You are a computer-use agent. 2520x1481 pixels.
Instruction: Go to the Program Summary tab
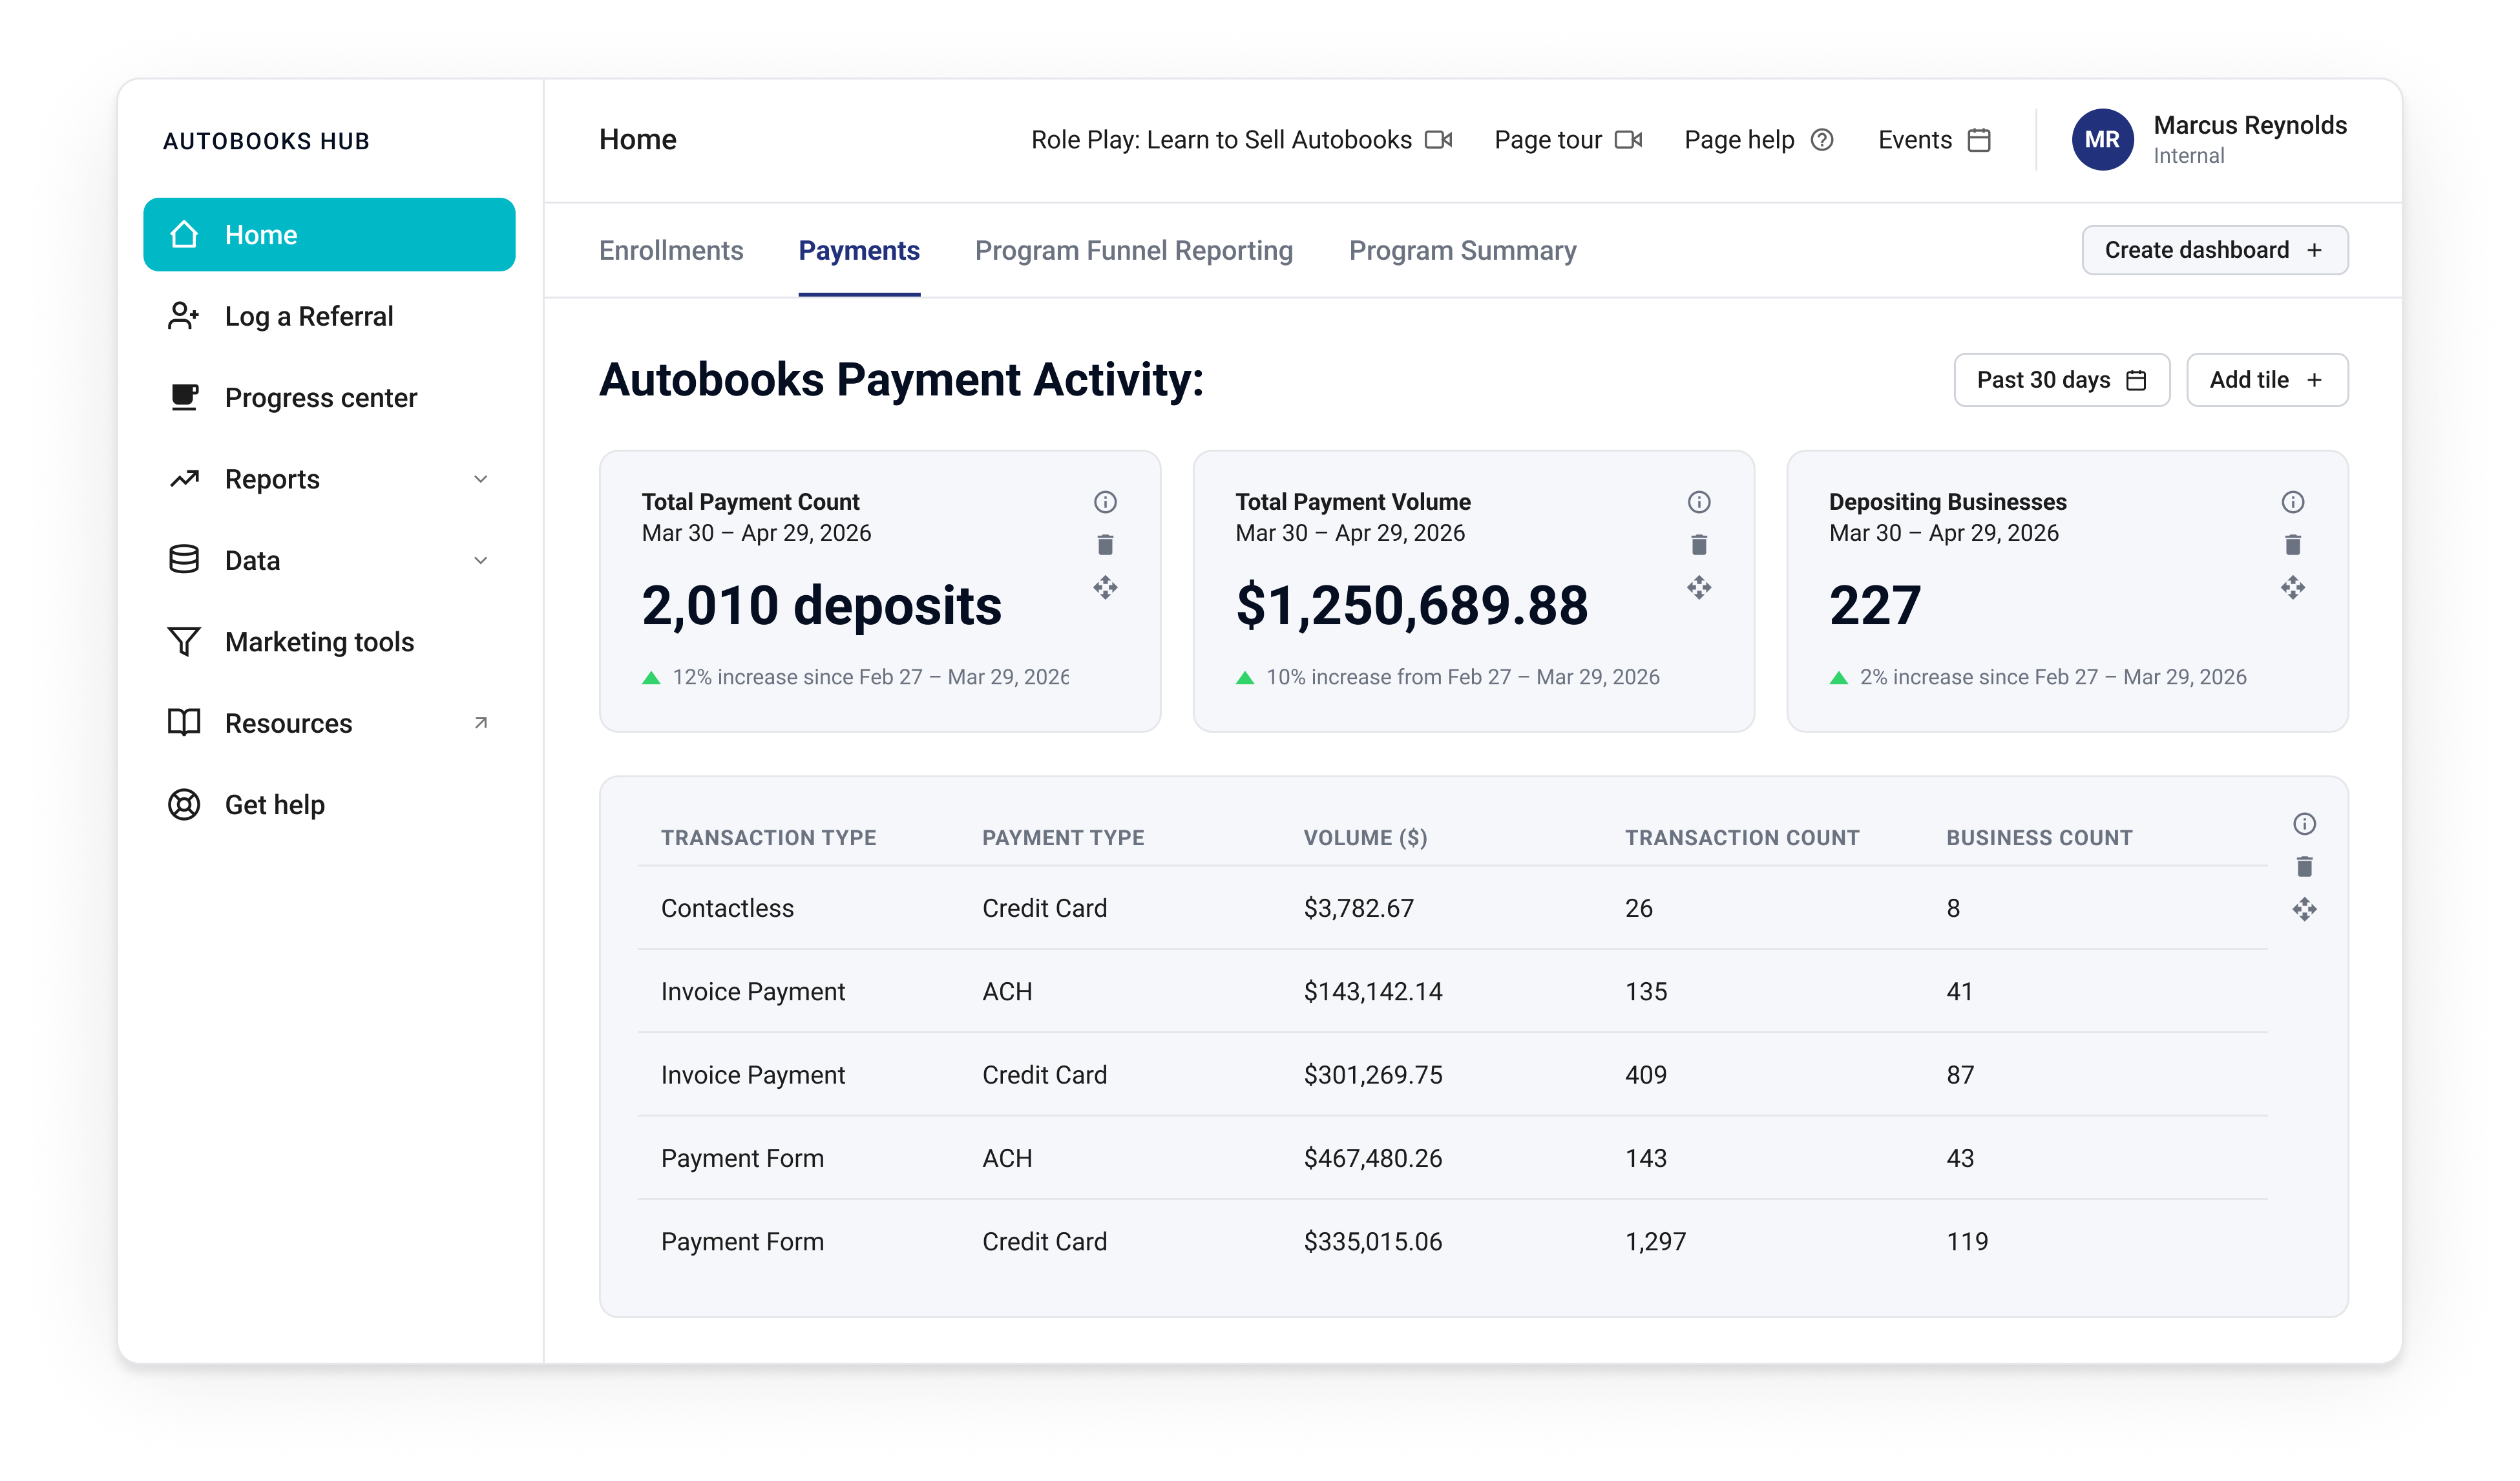pos(1462,250)
